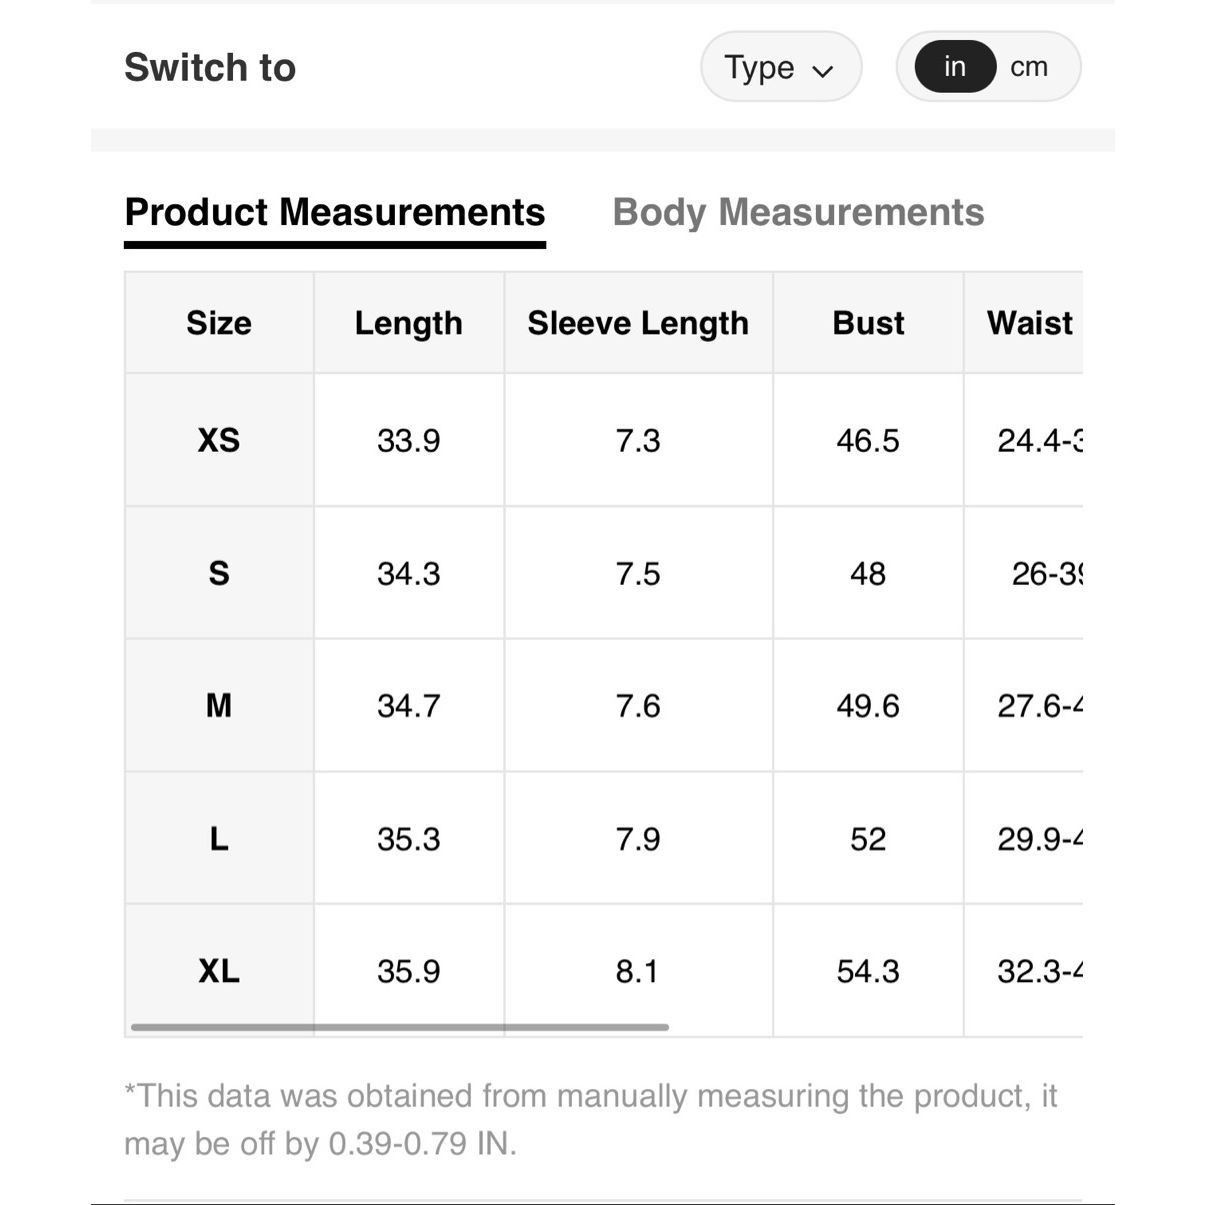This screenshot has width=1205, height=1205.
Task: Select the in unit option
Action: (955, 67)
